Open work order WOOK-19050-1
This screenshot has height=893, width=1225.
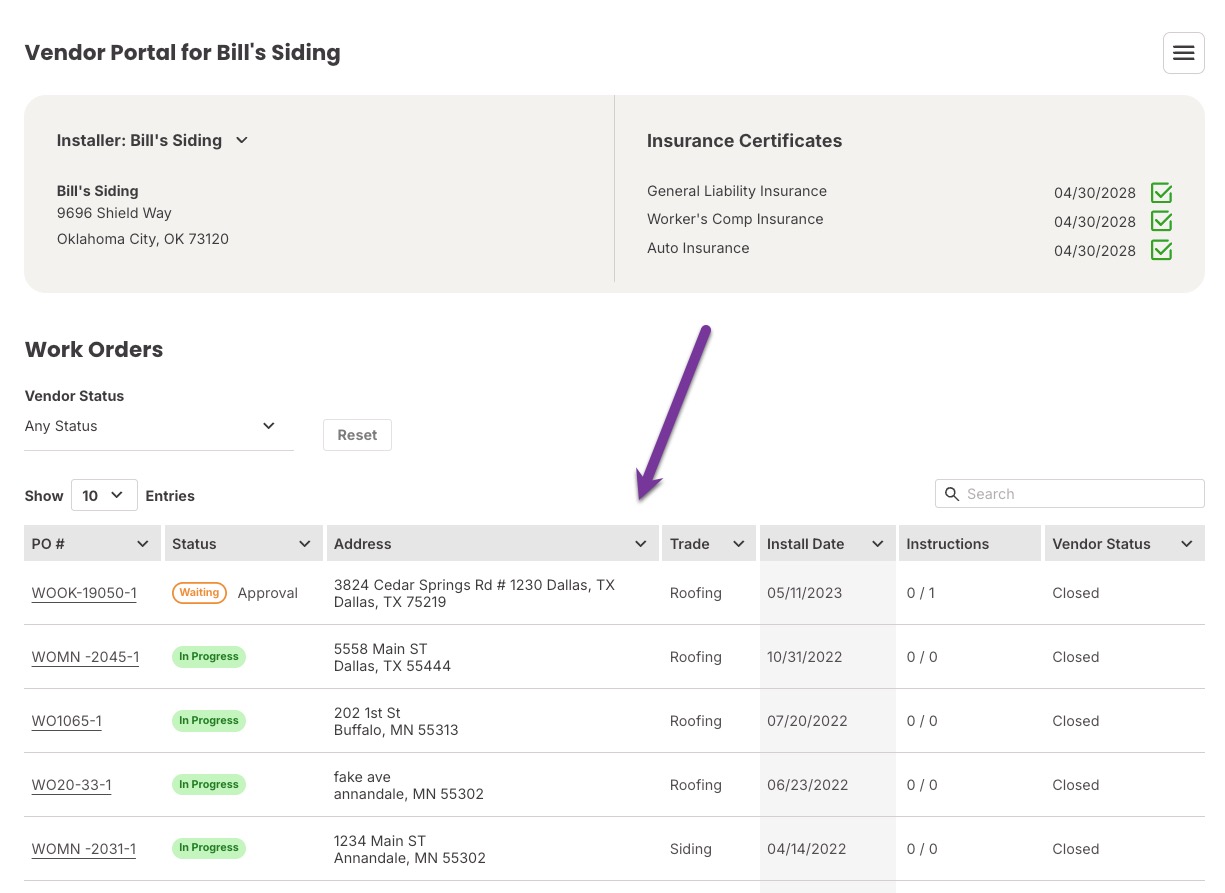(84, 593)
